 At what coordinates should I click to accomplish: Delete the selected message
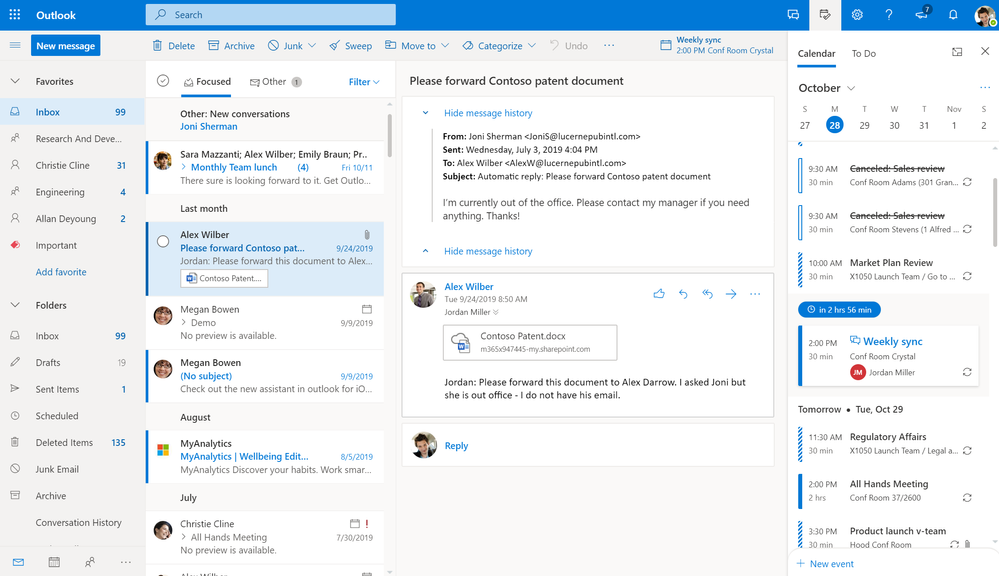click(x=173, y=46)
